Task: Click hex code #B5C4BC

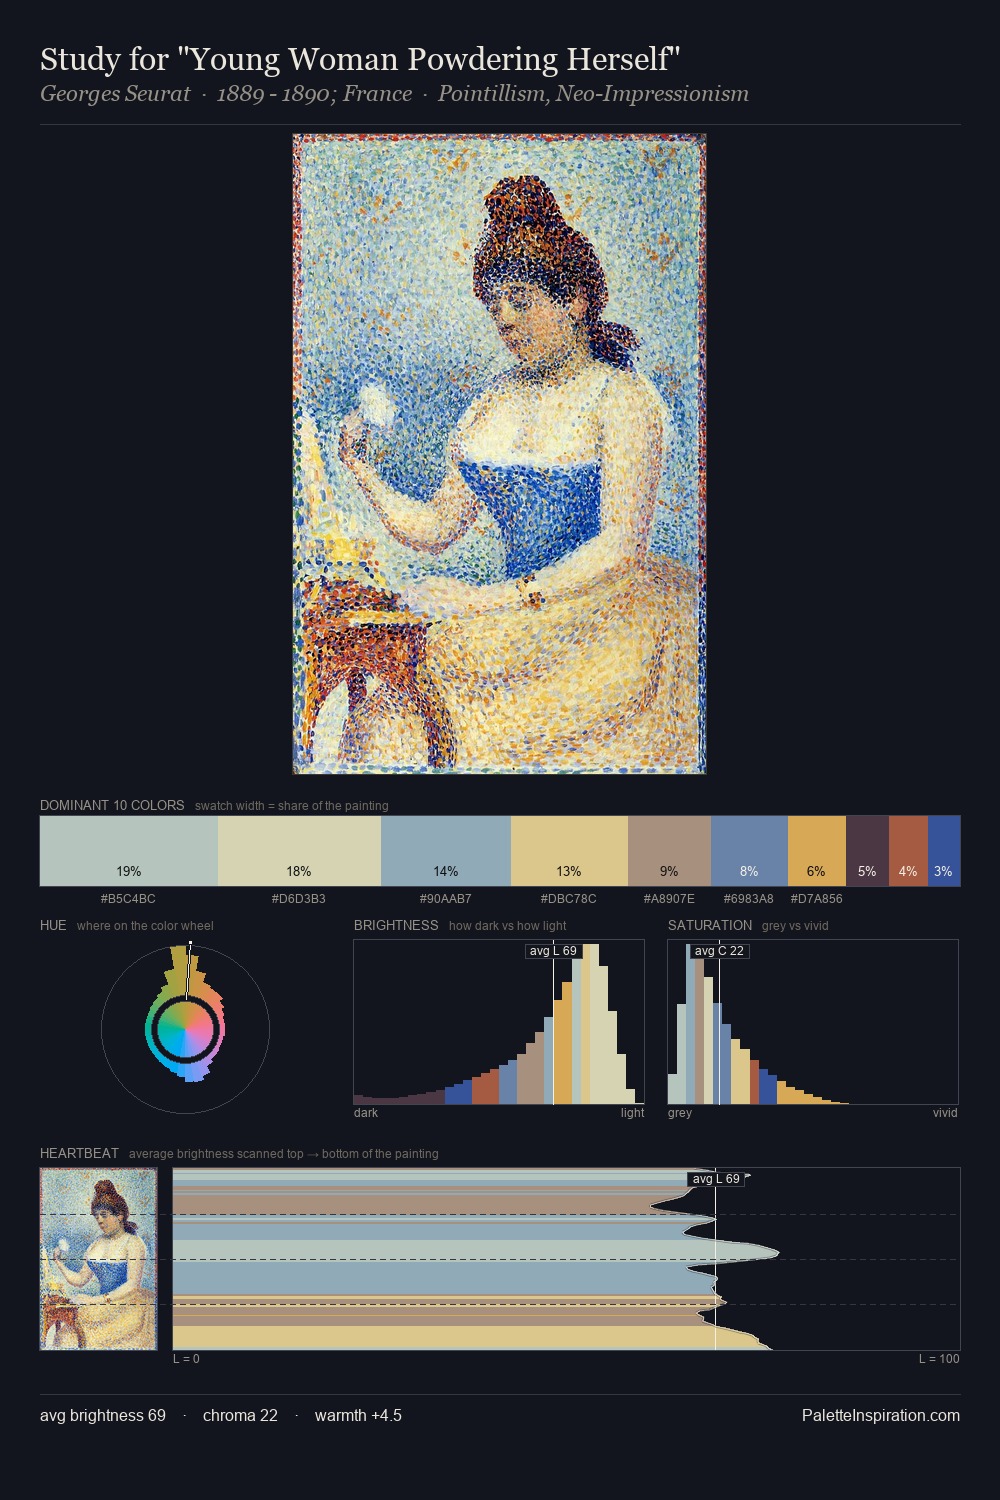Action: [x=128, y=899]
